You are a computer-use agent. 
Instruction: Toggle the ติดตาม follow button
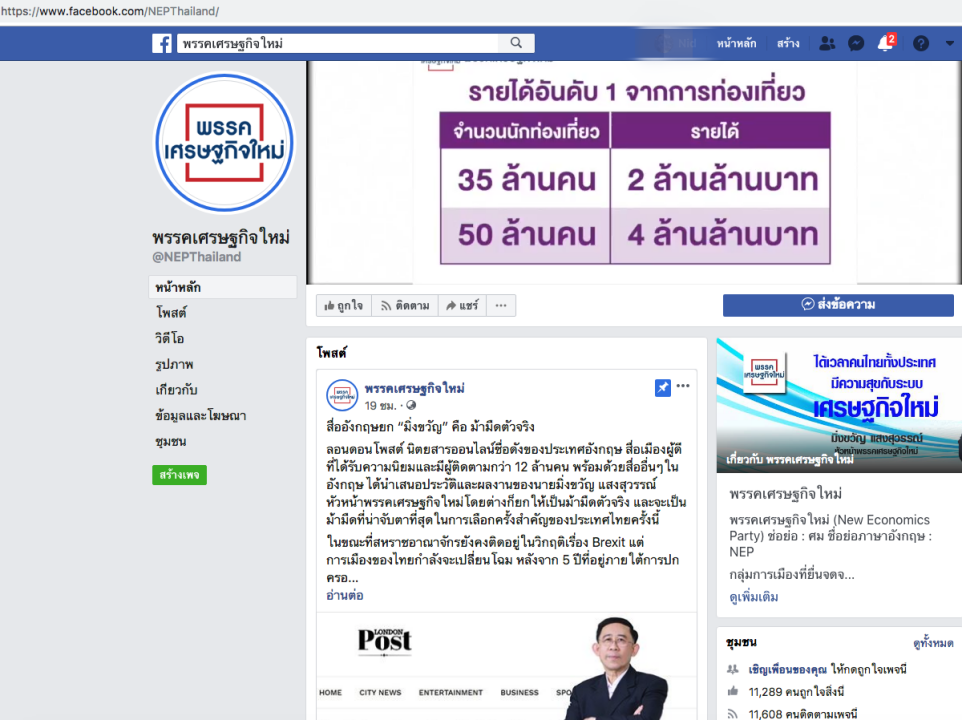(405, 305)
